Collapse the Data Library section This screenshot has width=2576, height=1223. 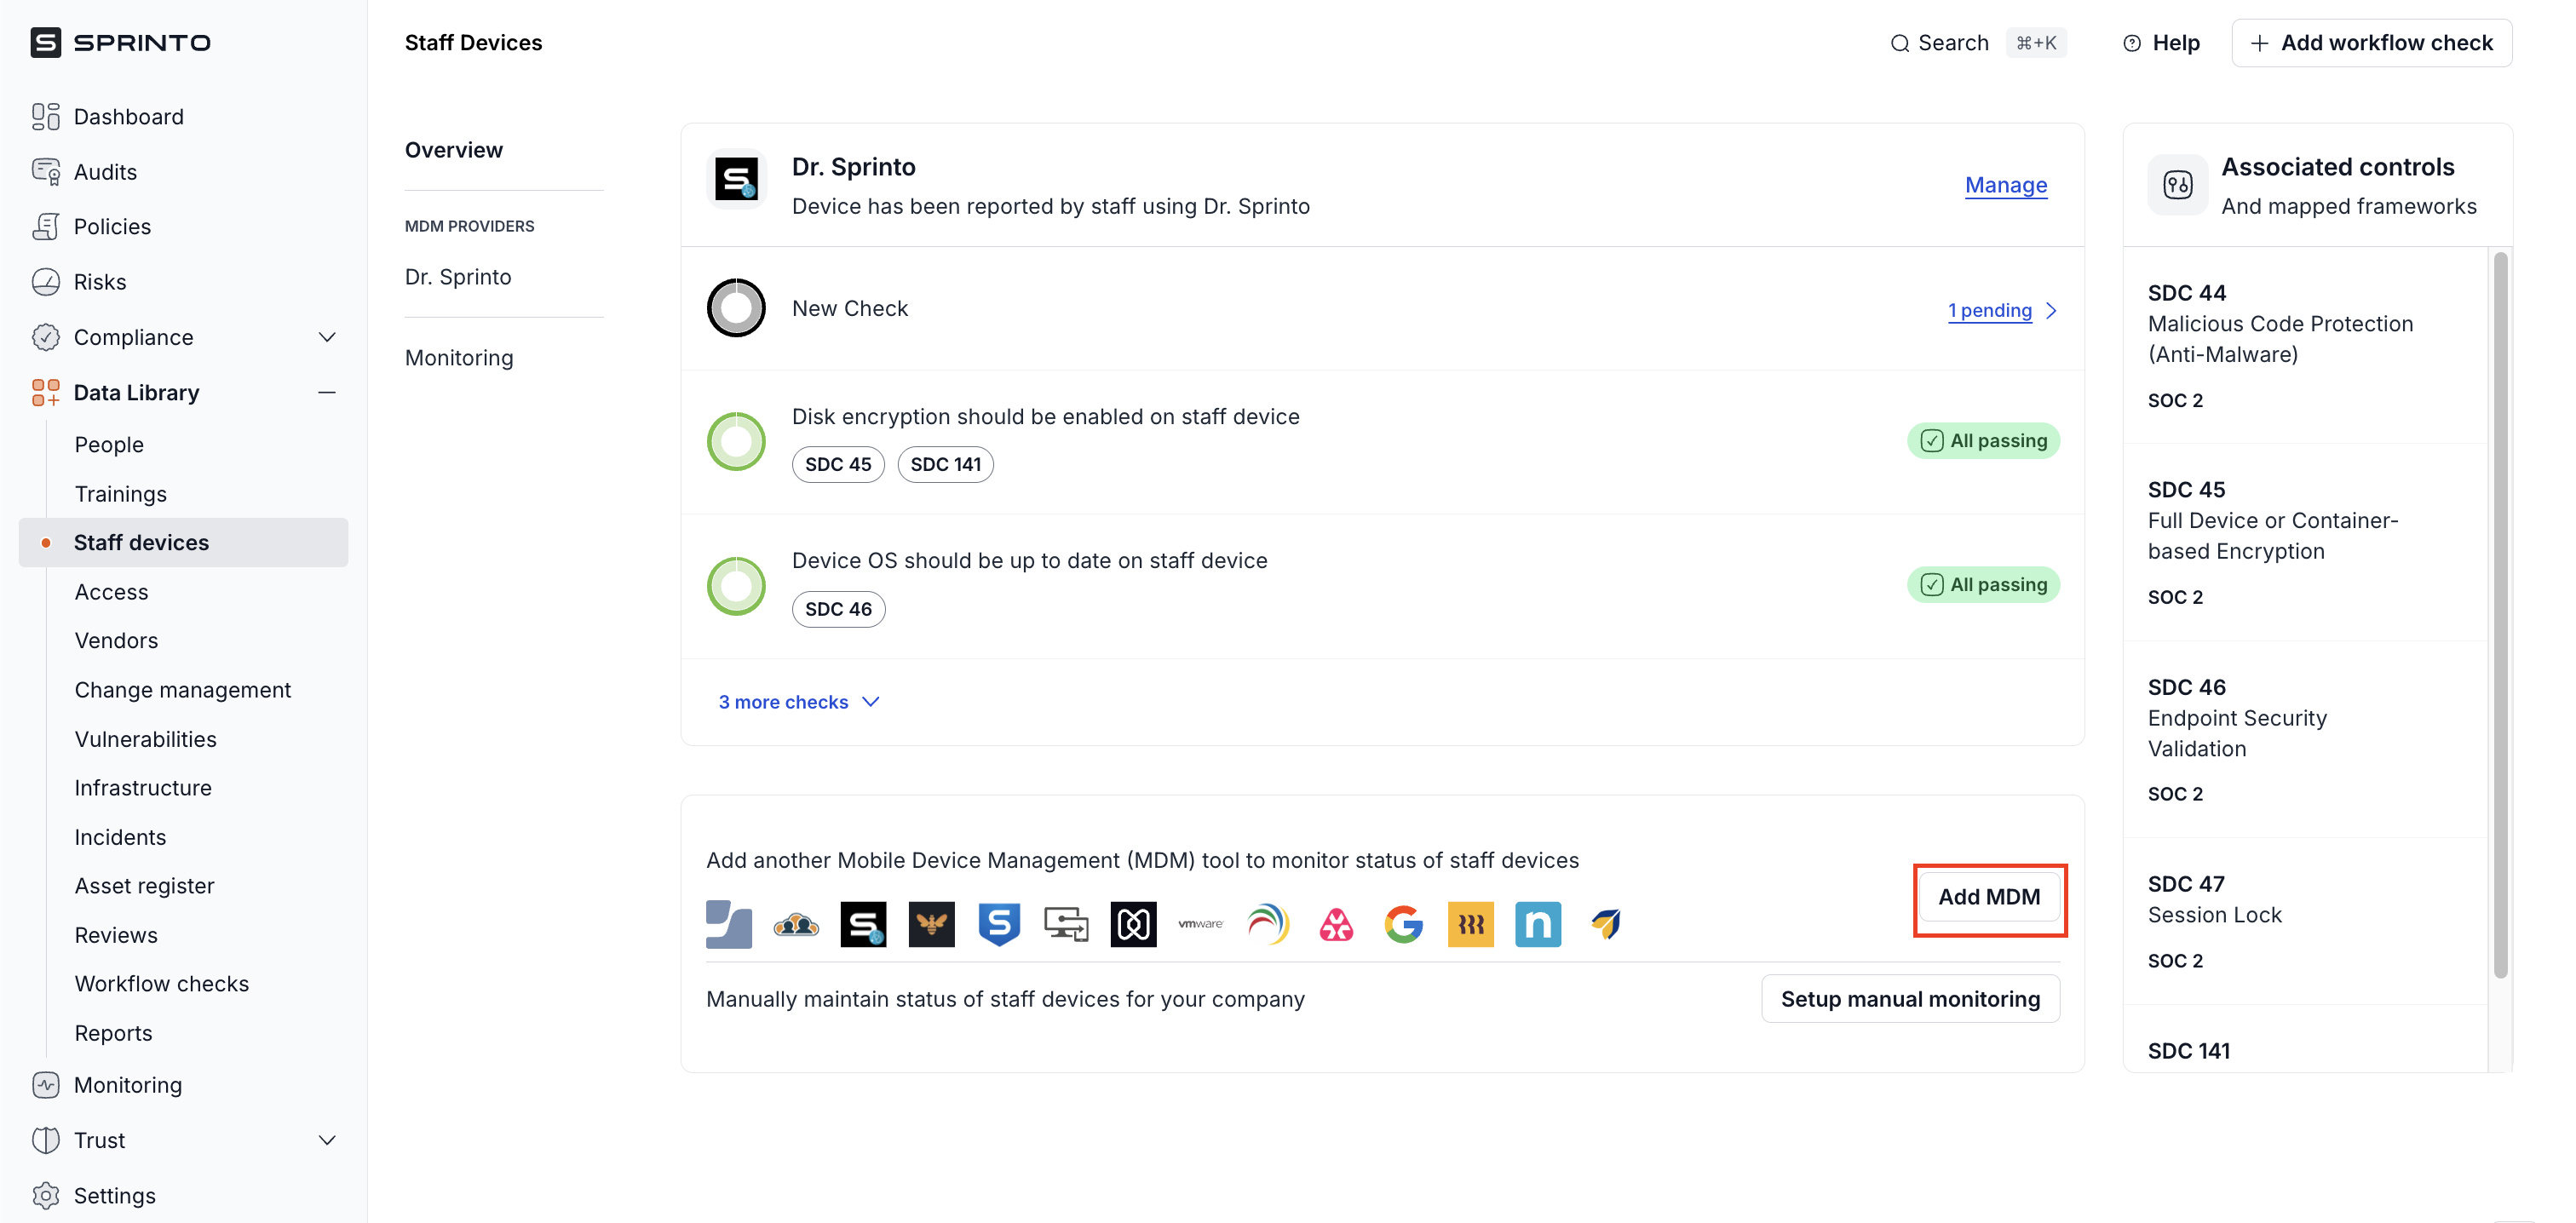click(x=326, y=393)
